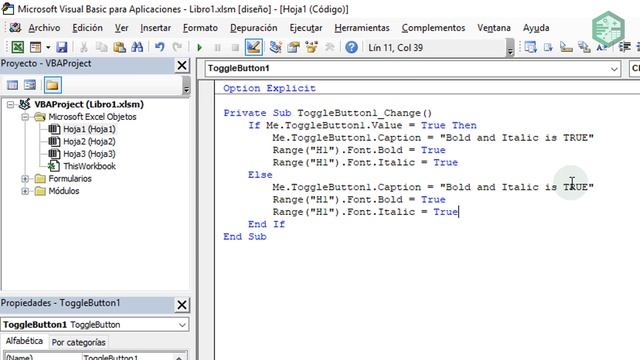This screenshot has height=360, width=640.
Task: Open the Depuración menu
Action: click(253, 28)
